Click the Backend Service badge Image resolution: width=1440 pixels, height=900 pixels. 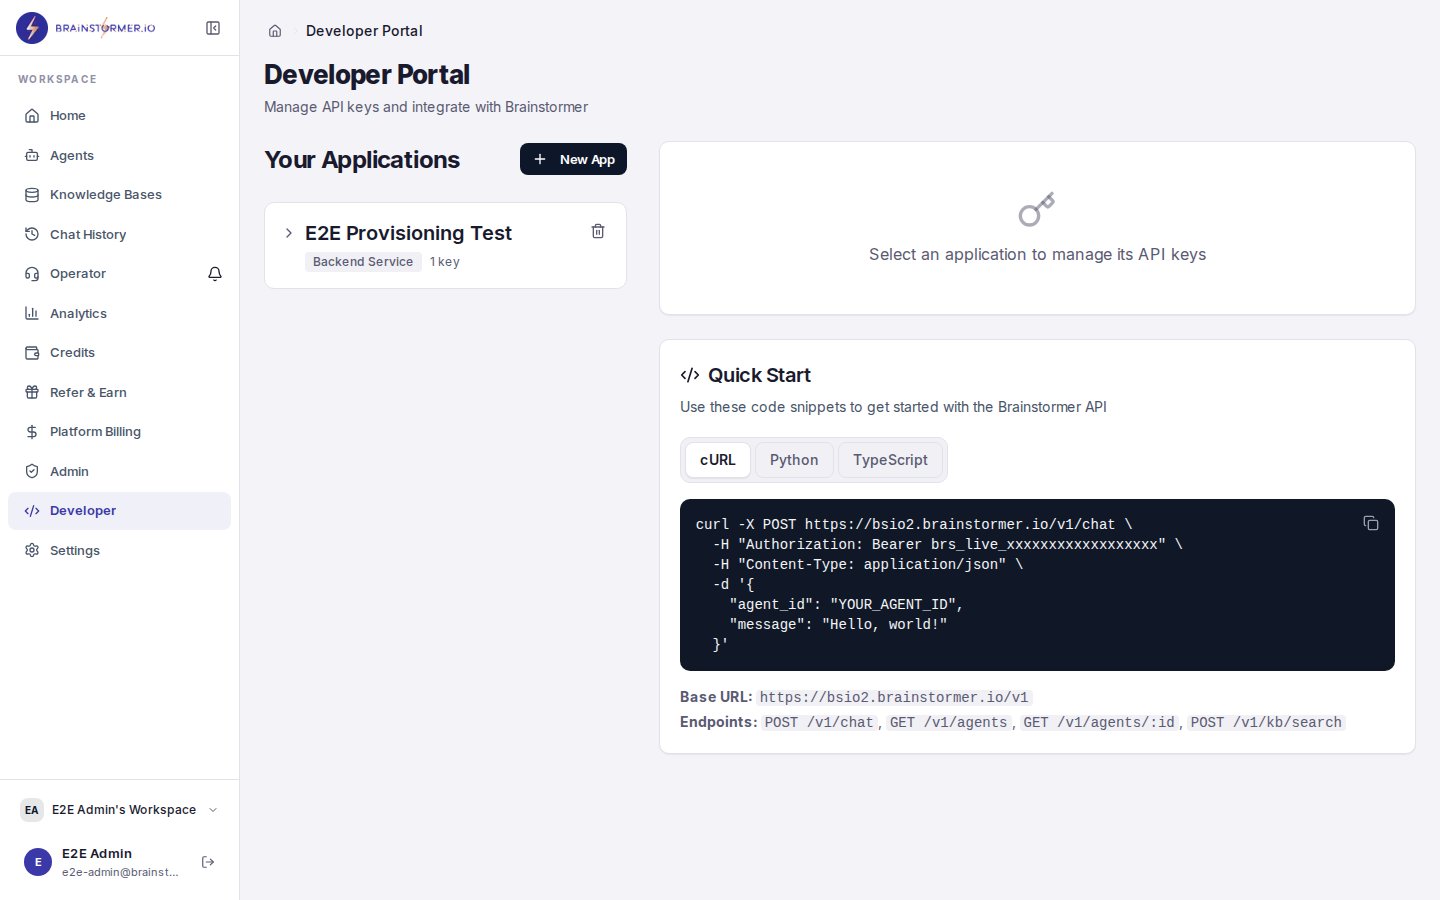point(363,262)
